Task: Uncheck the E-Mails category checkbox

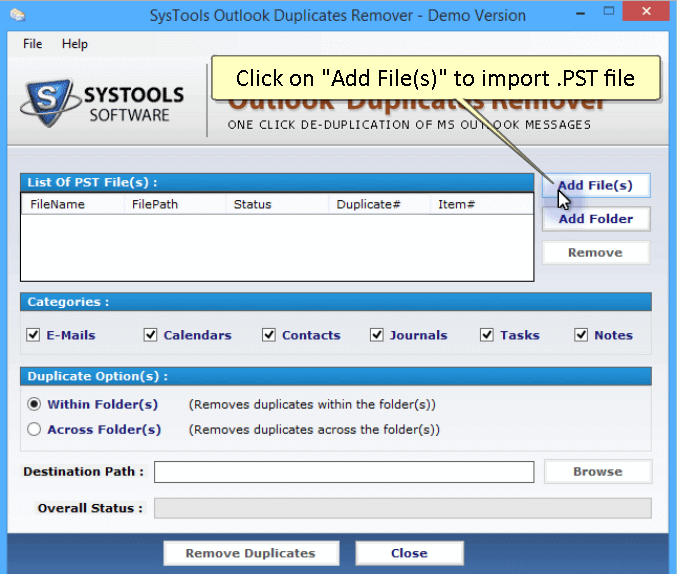Action: coord(33,335)
